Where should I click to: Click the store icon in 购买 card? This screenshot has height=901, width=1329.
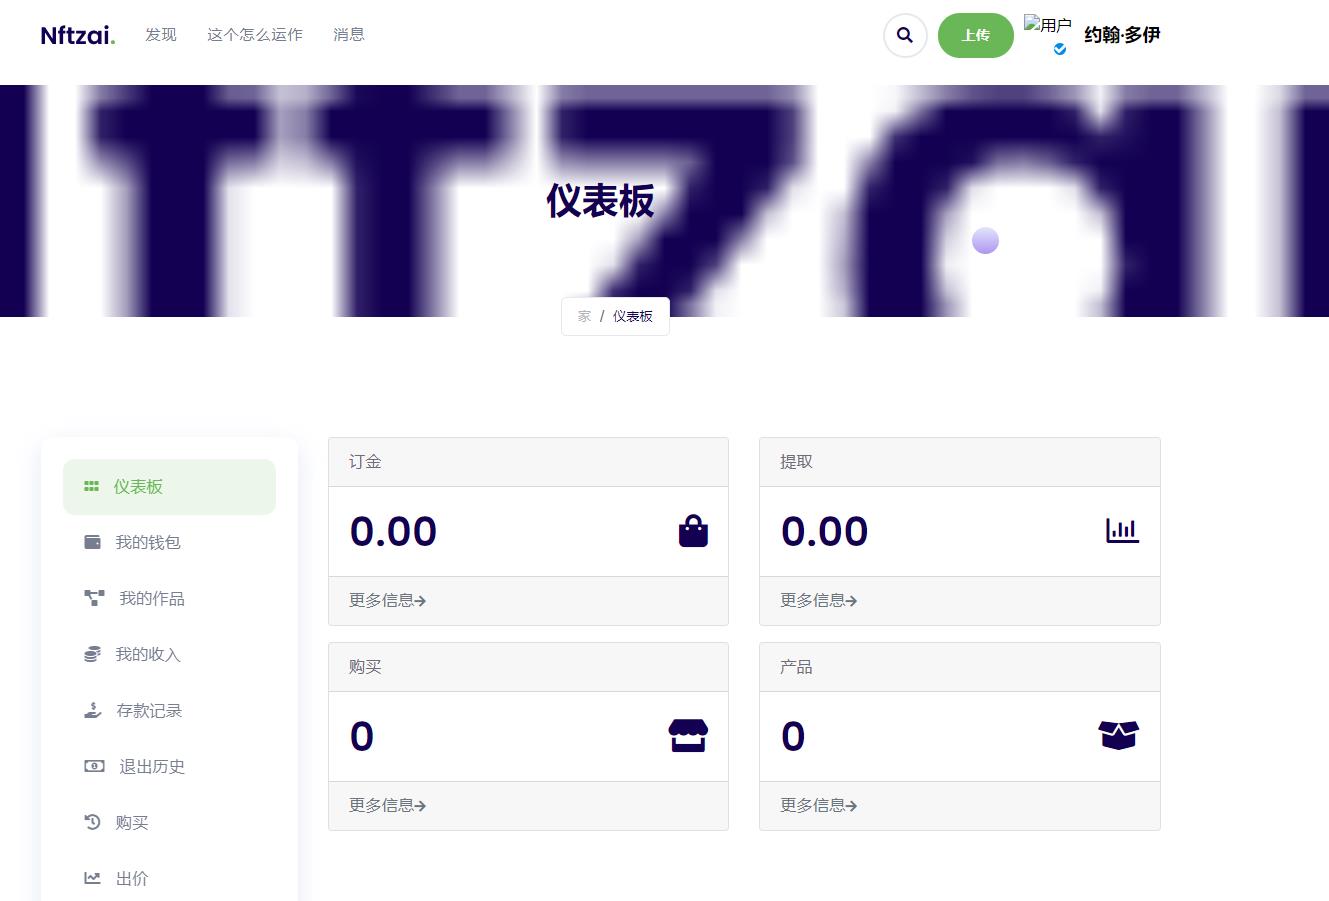[x=688, y=736]
